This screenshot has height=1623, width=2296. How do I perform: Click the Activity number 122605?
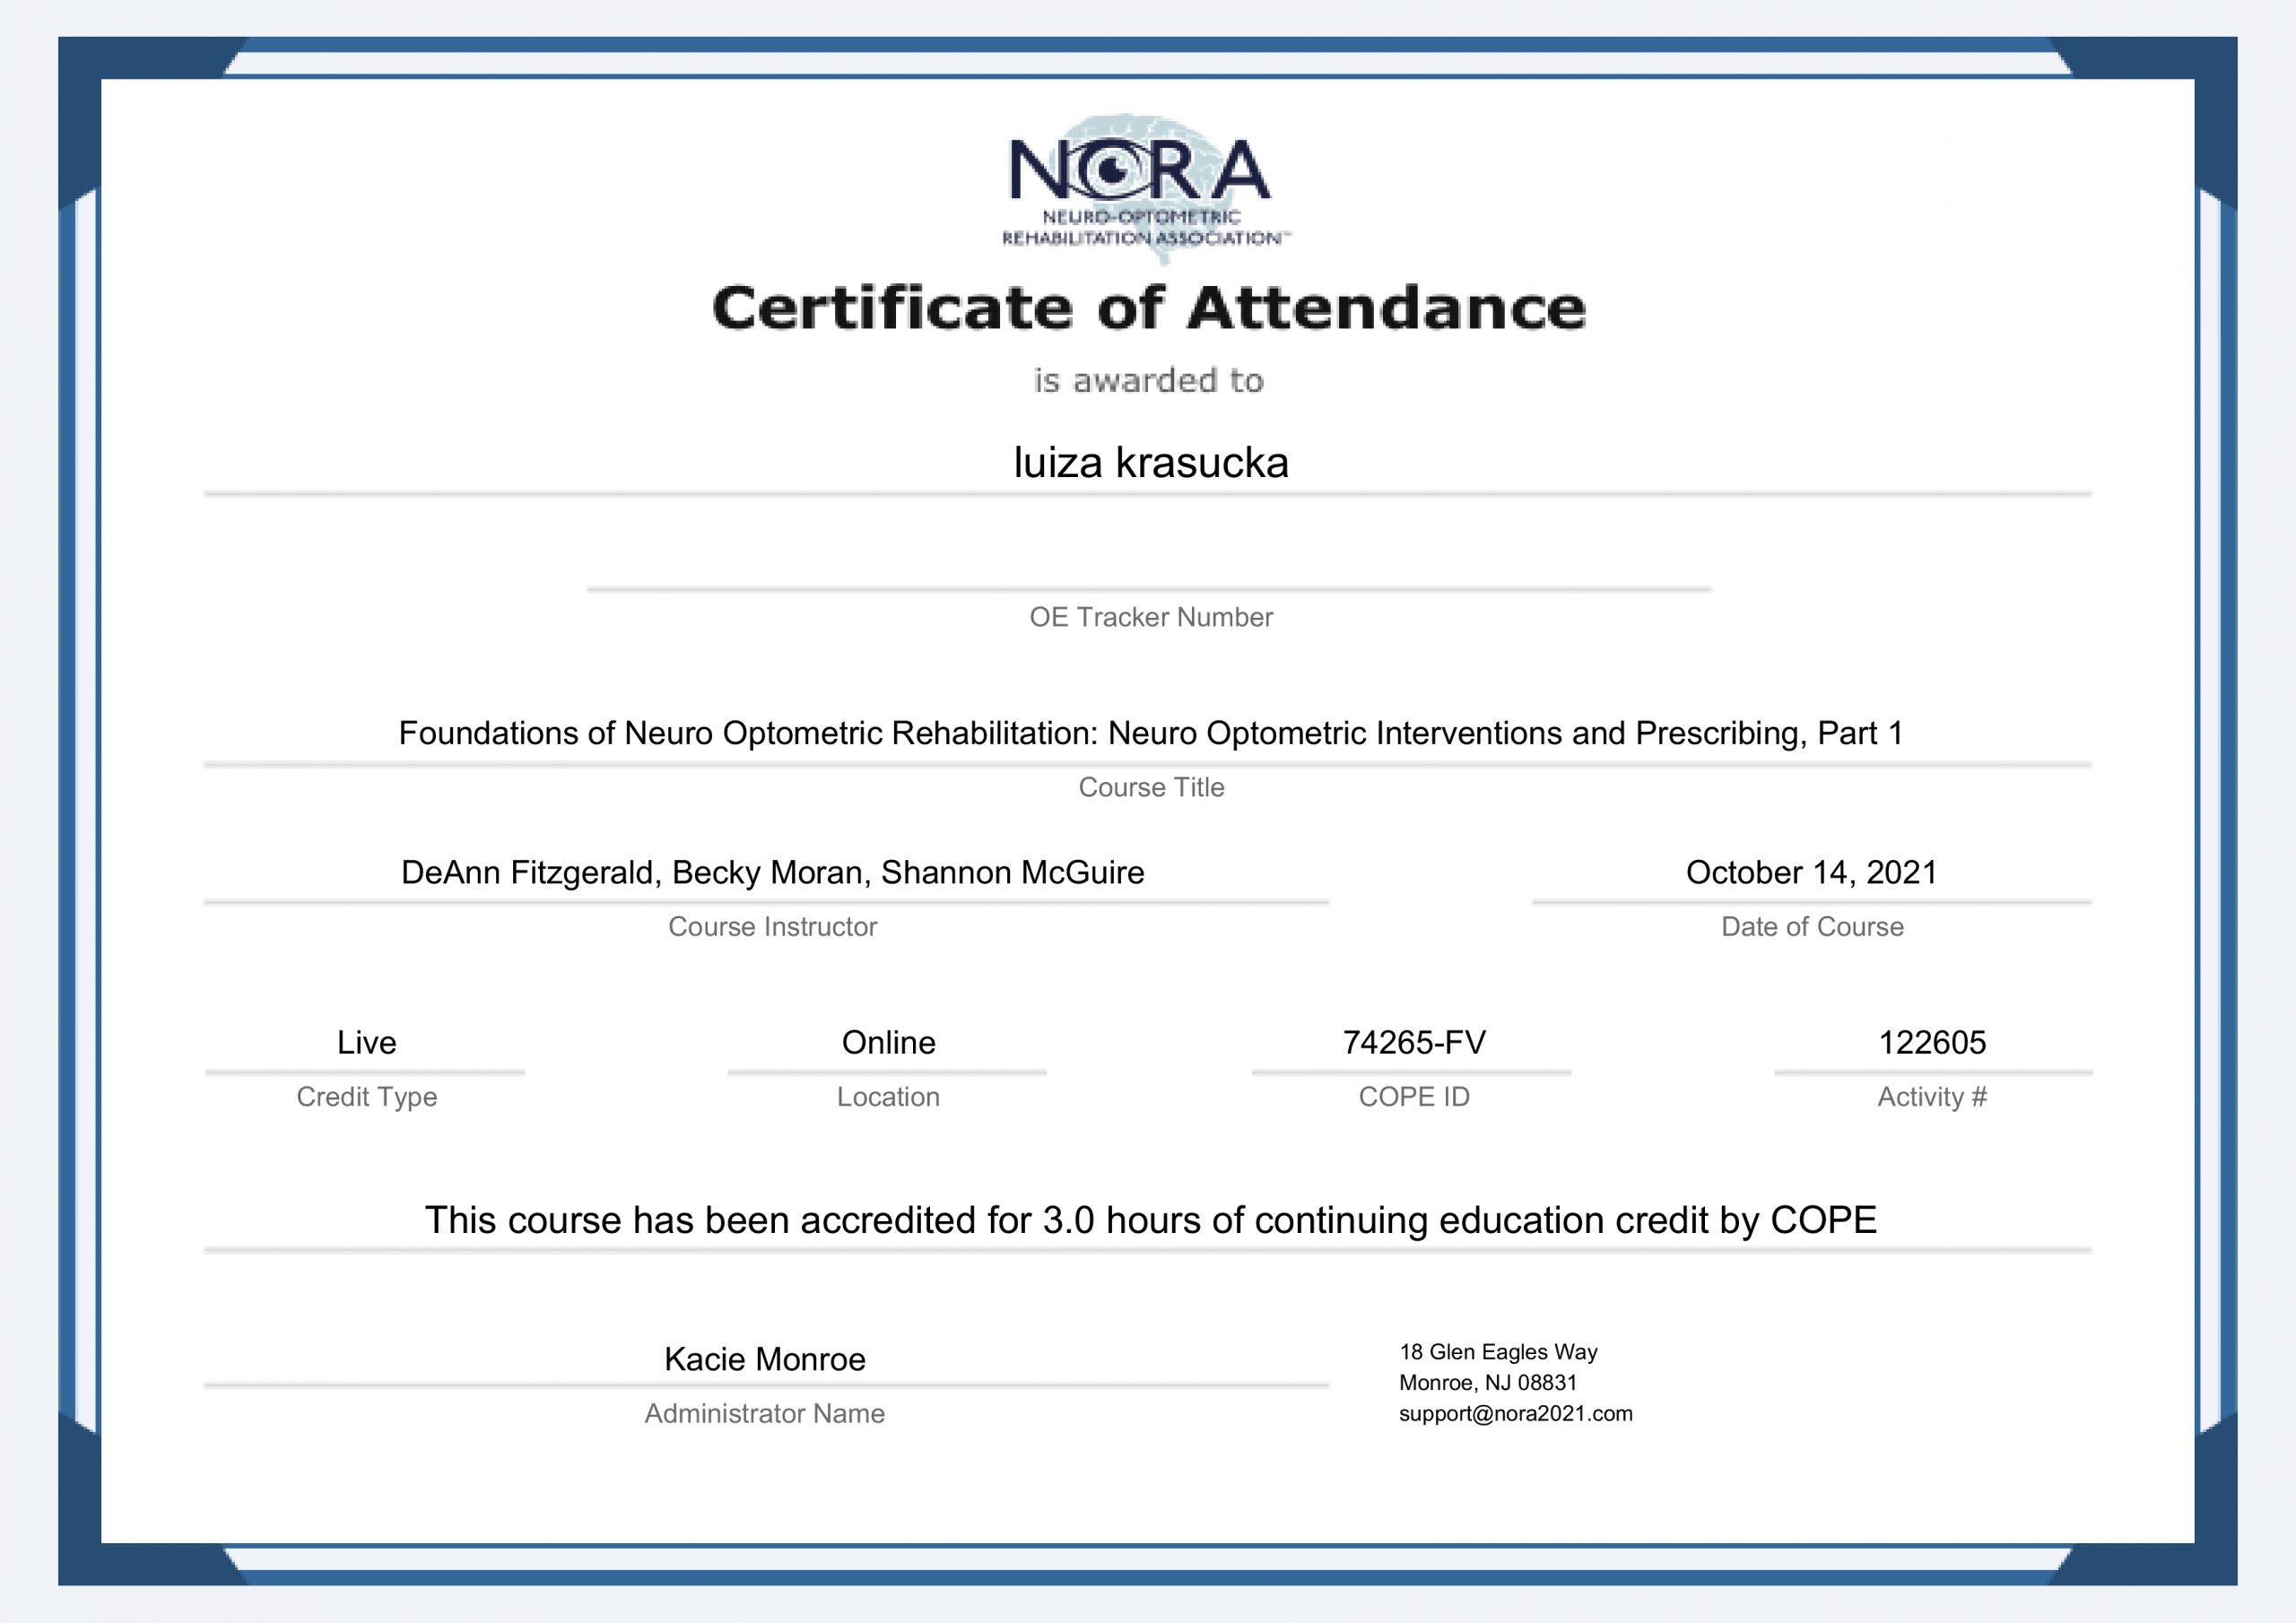1931,1043
